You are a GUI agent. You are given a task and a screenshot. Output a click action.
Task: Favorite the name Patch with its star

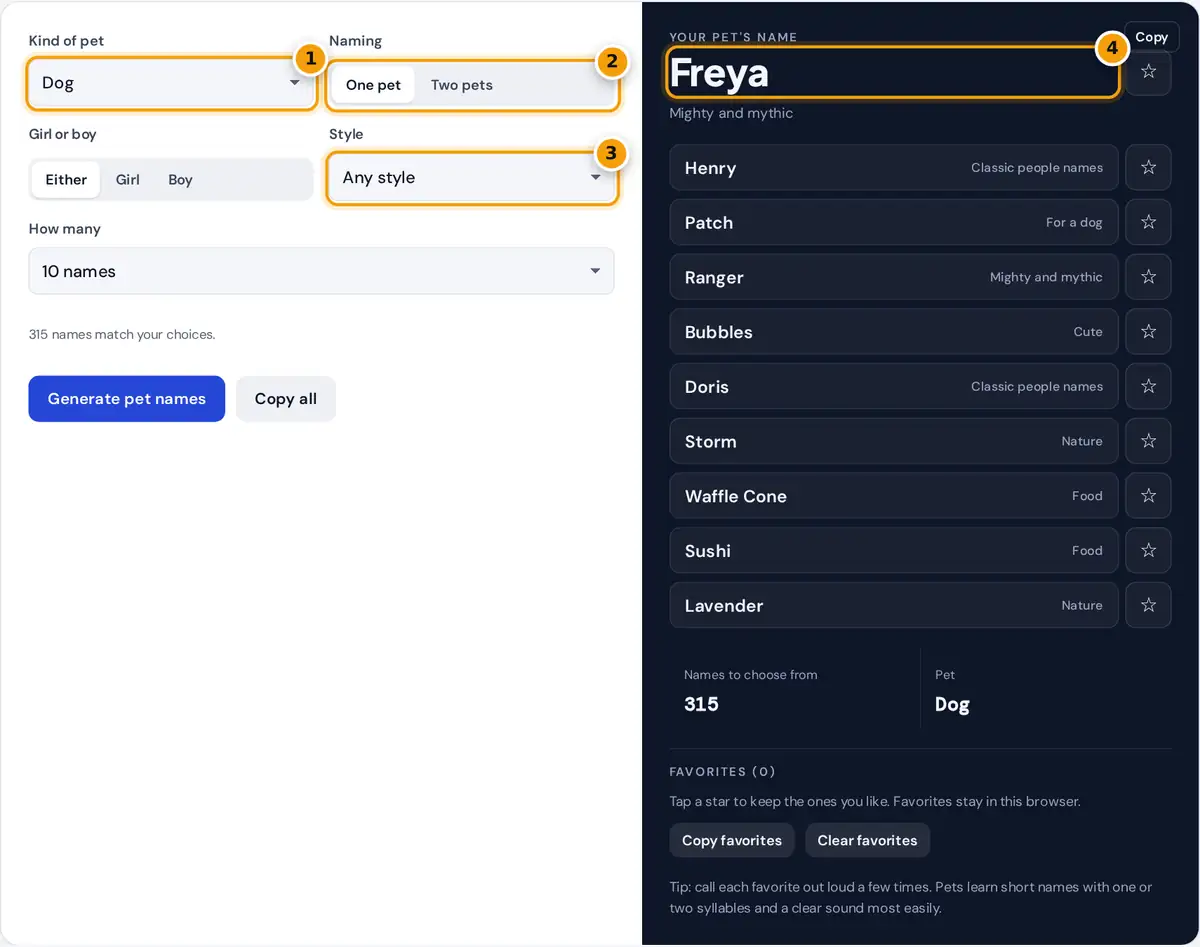tap(1148, 222)
